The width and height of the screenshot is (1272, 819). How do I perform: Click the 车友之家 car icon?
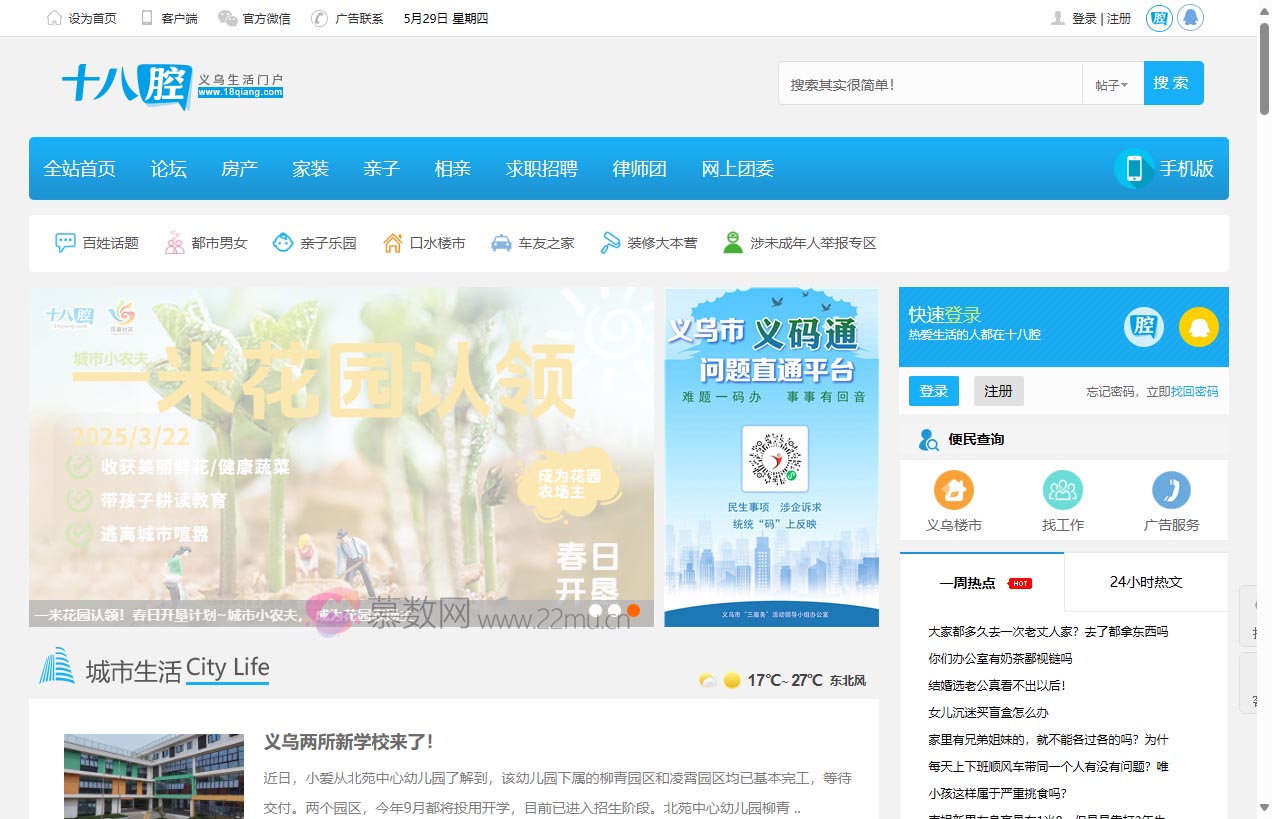click(501, 243)
